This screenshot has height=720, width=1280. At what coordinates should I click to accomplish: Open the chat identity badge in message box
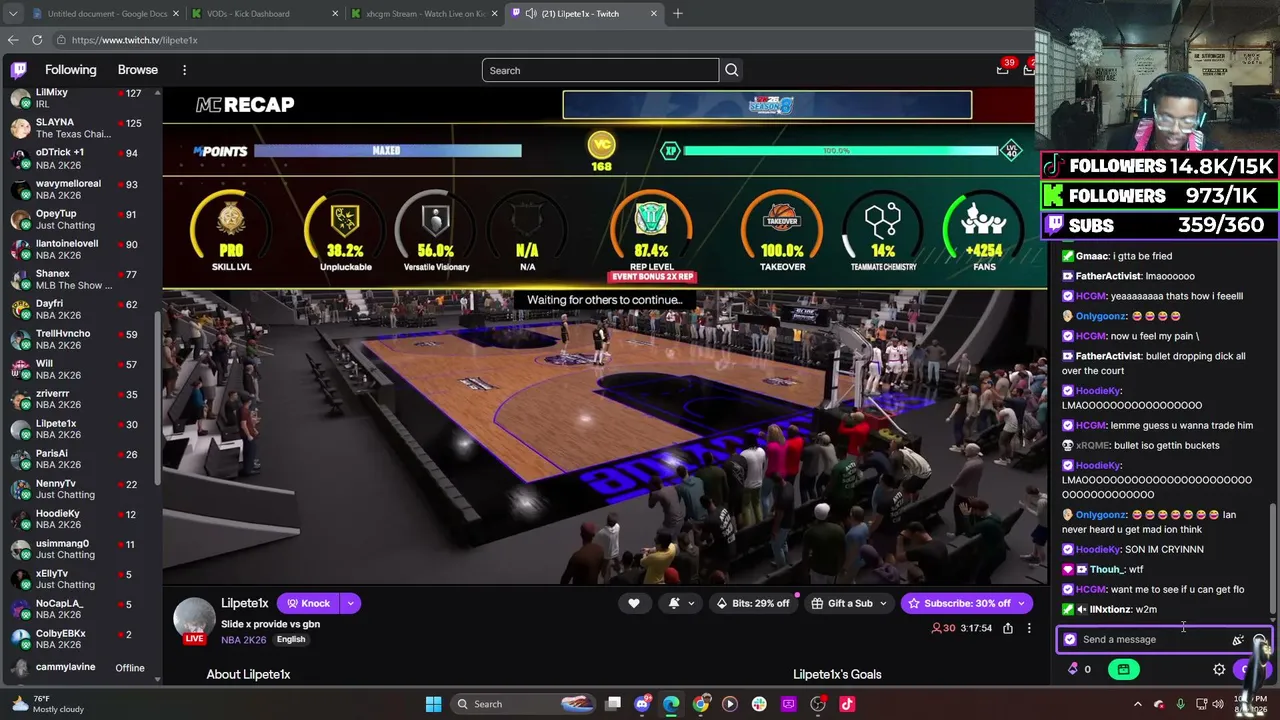point(1070,640)
